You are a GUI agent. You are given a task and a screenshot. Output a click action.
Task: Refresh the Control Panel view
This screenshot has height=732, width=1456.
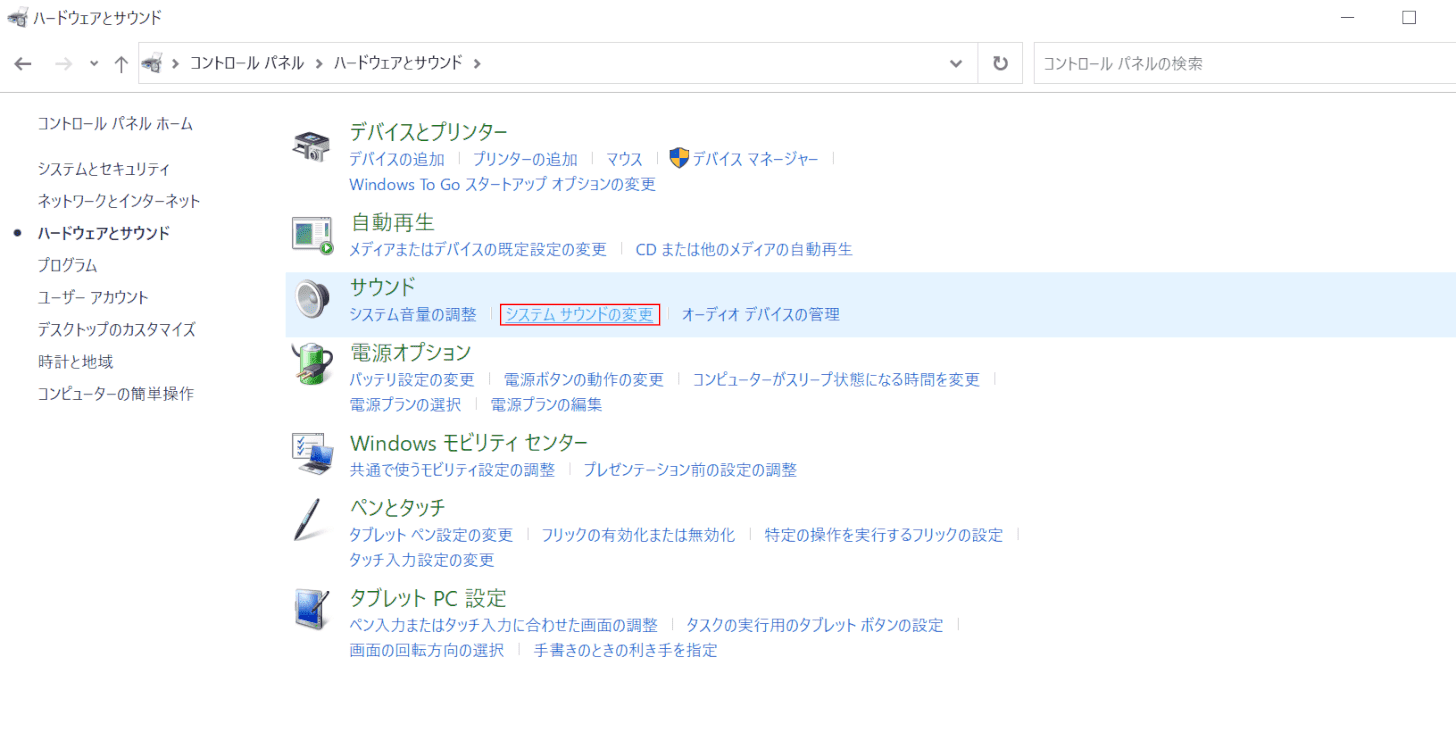point(1000,63)
